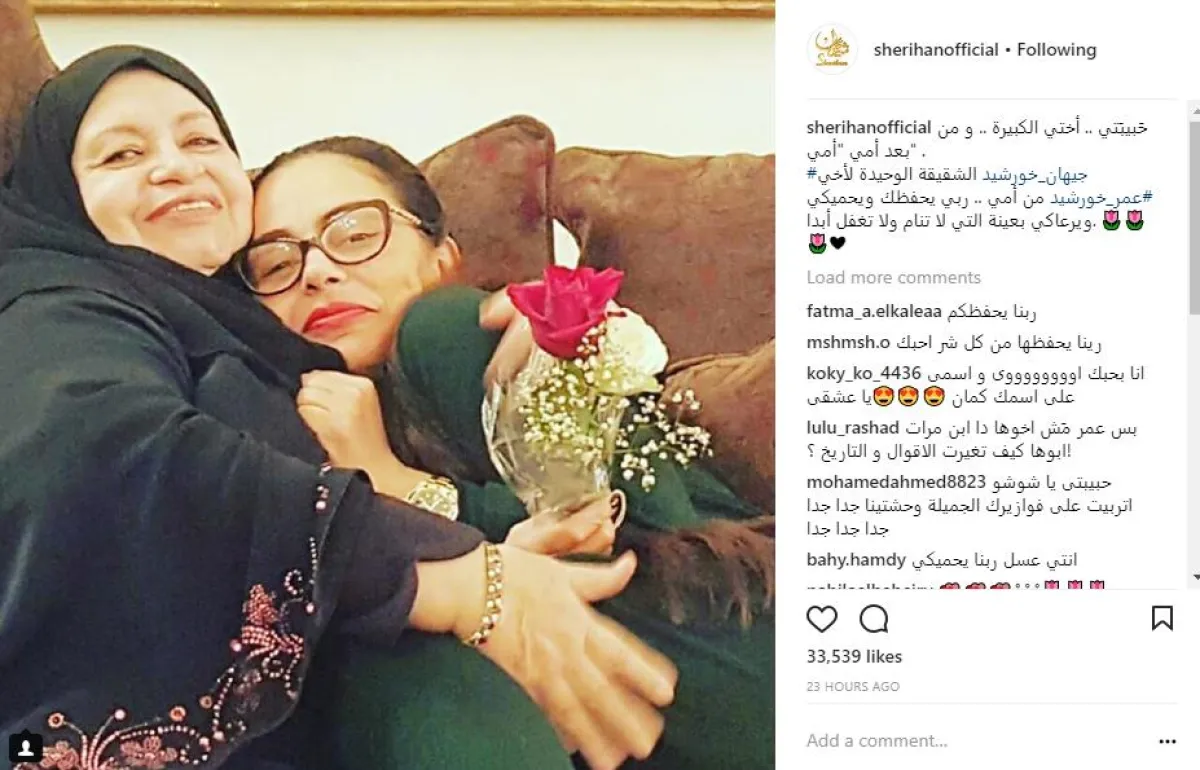1200x770 pixels.
Task: Open the main photo of the two women
Action: tap(387, 385)
